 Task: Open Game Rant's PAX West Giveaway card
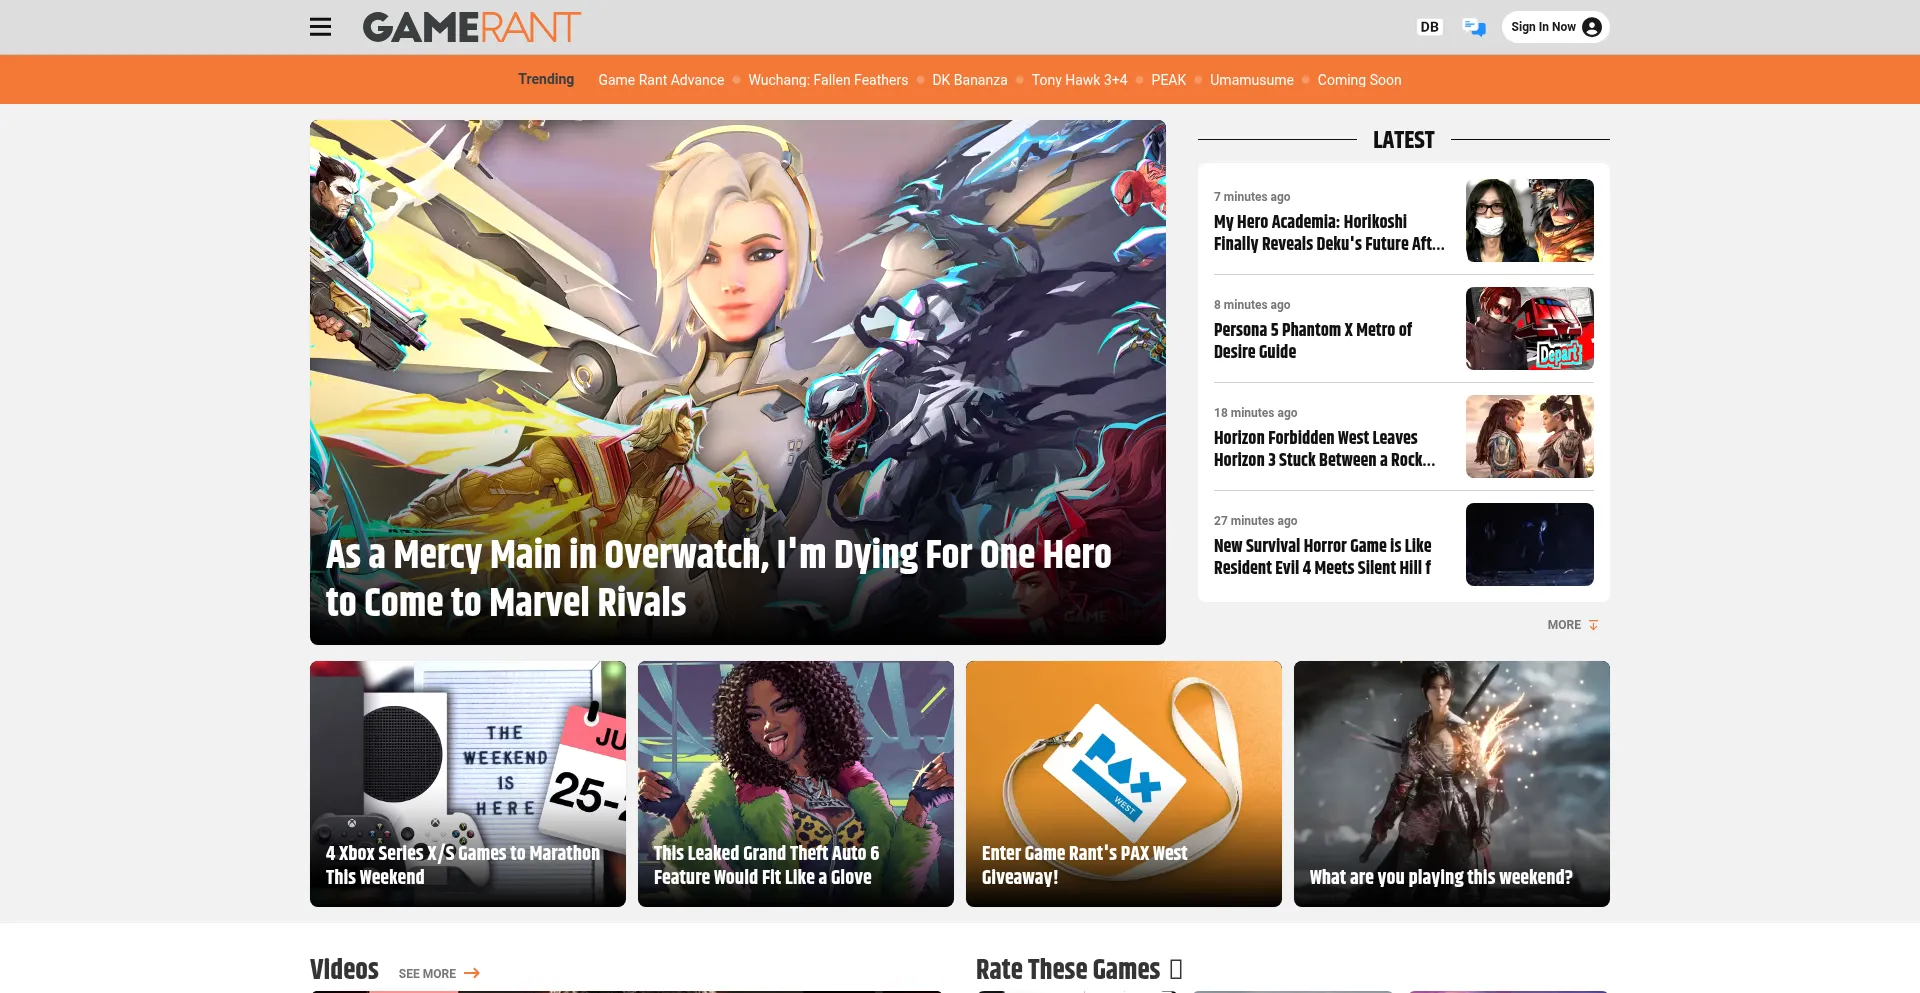[x=1124, y=784]
